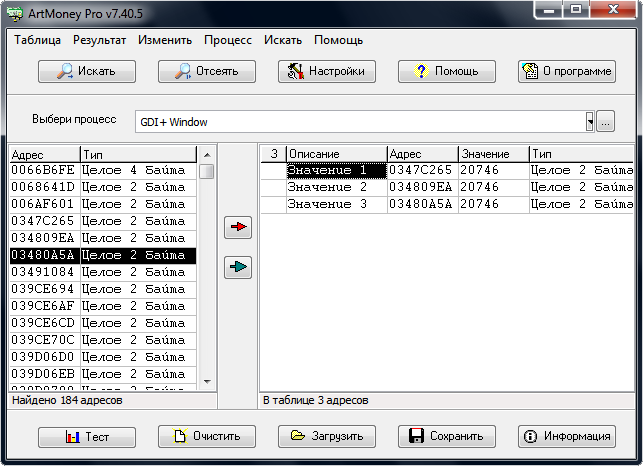Click address cell 0347C265 in the right table
This screenshot has height=466, width=643.
(x=422, y=170)
